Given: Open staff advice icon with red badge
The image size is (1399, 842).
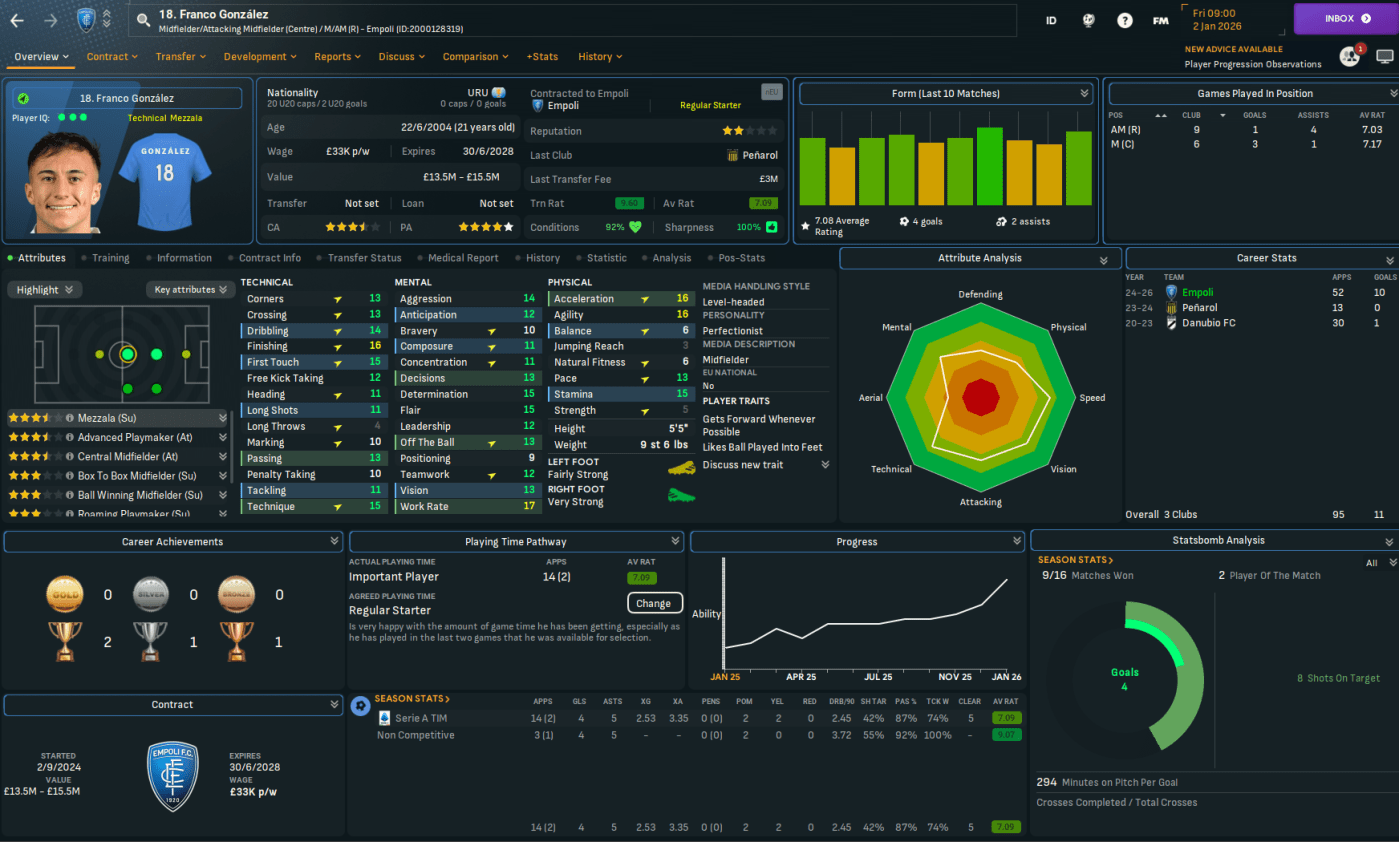Looking at the screenshot, I should coord(1350,56).
